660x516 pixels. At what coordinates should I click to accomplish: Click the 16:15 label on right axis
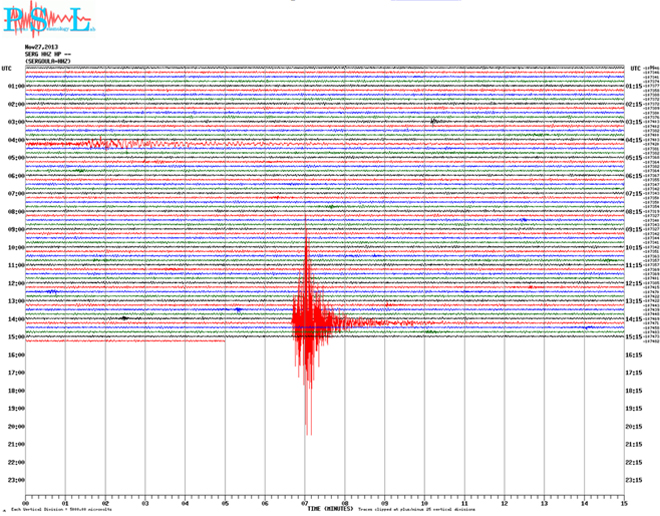(634, 355)
